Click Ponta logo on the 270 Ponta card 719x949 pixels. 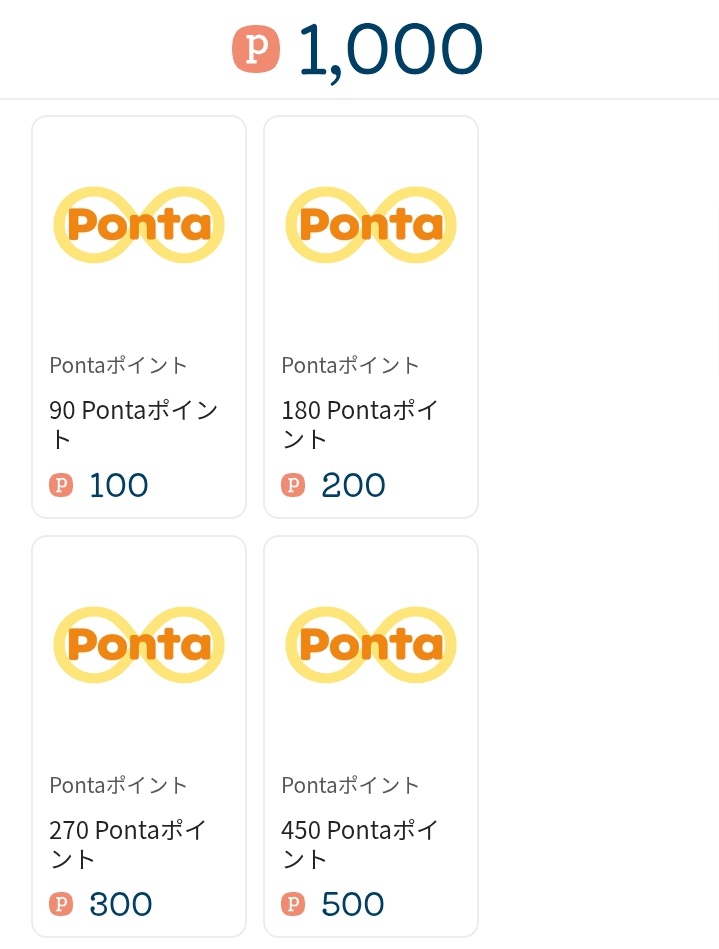click(139, 645)
